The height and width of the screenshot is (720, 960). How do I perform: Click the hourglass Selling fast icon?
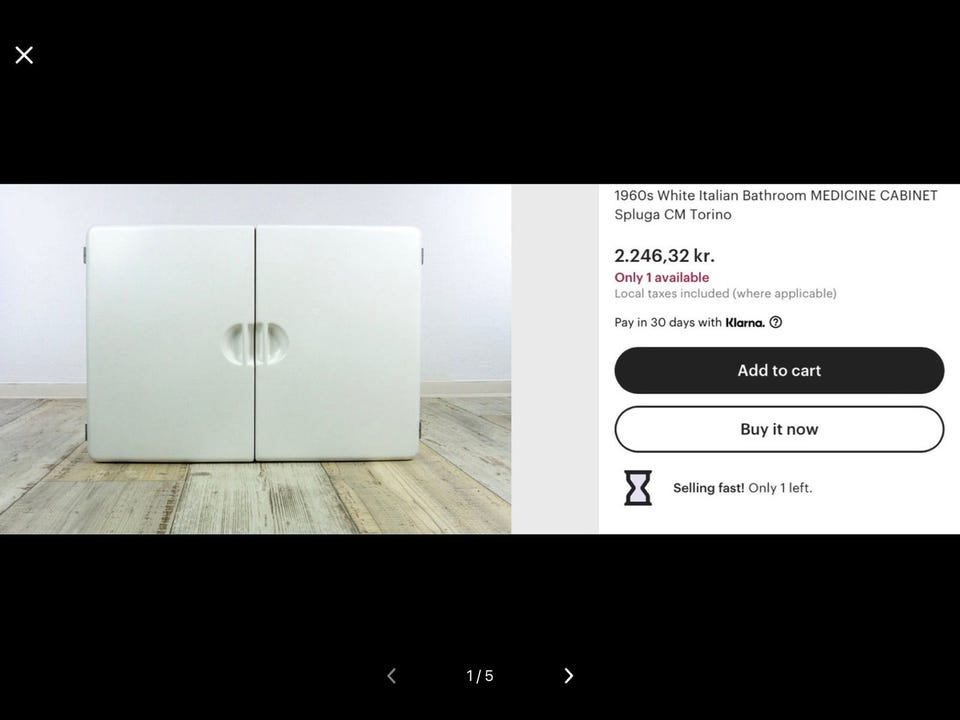click(x=638, y=487)
